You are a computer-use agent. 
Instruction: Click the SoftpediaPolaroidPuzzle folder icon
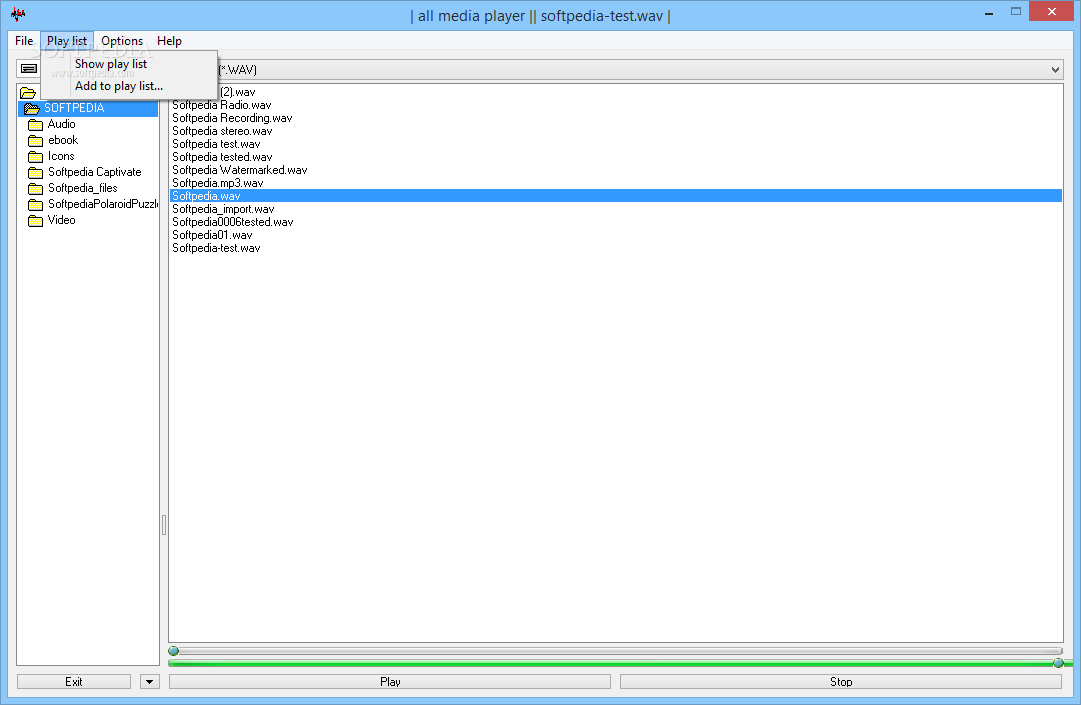35,205
